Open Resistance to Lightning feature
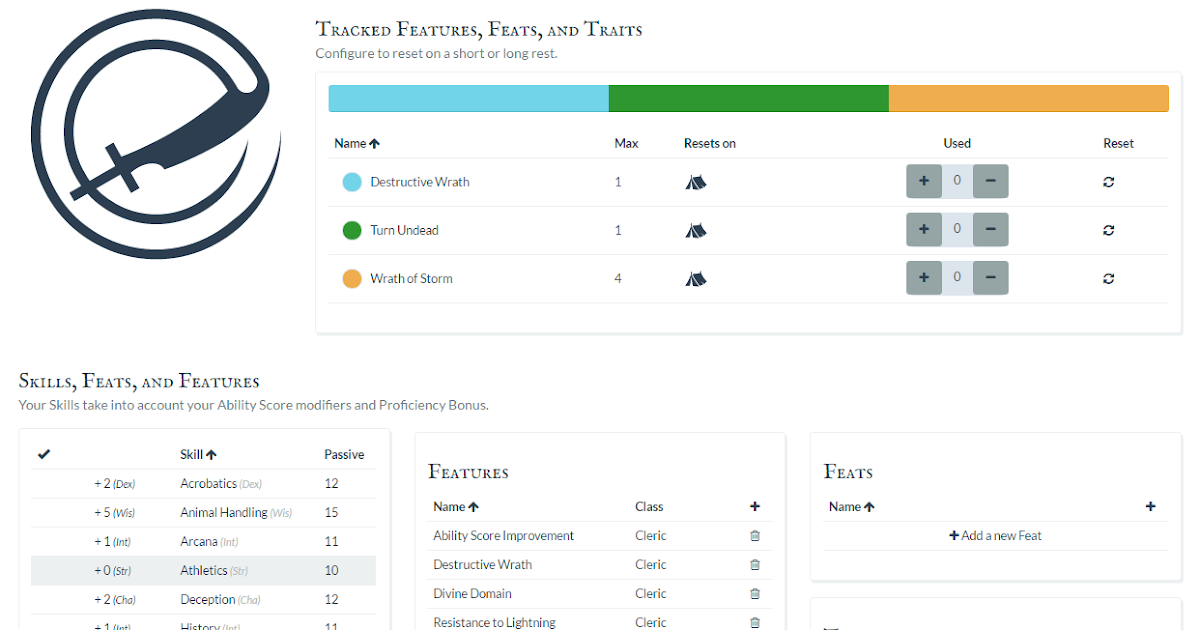1200x630 pixels. [494, 623]
